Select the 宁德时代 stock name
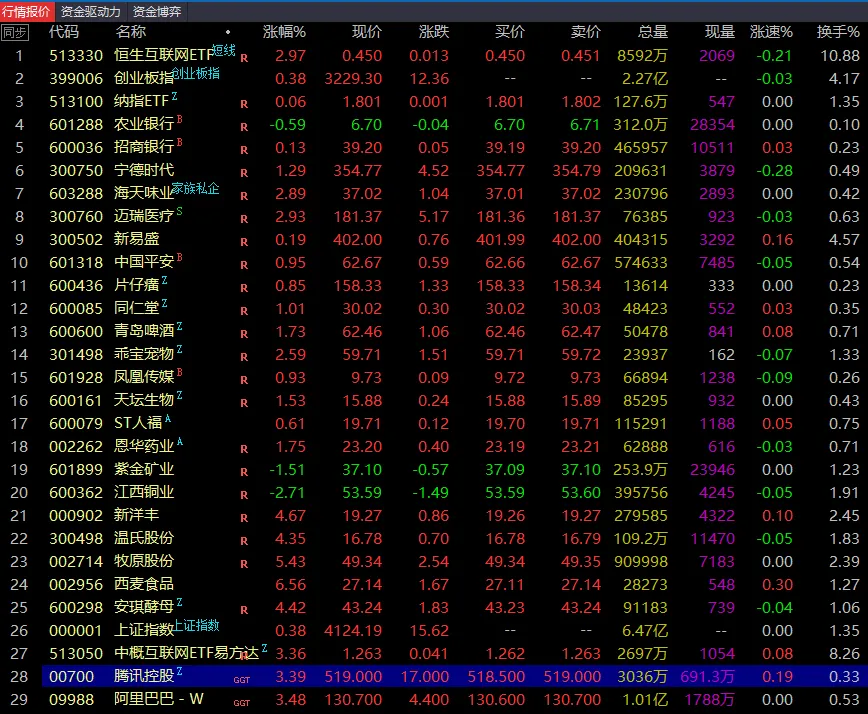Image resolution: width=868 pixels, height=714 pixels. [x=144, y=170]
